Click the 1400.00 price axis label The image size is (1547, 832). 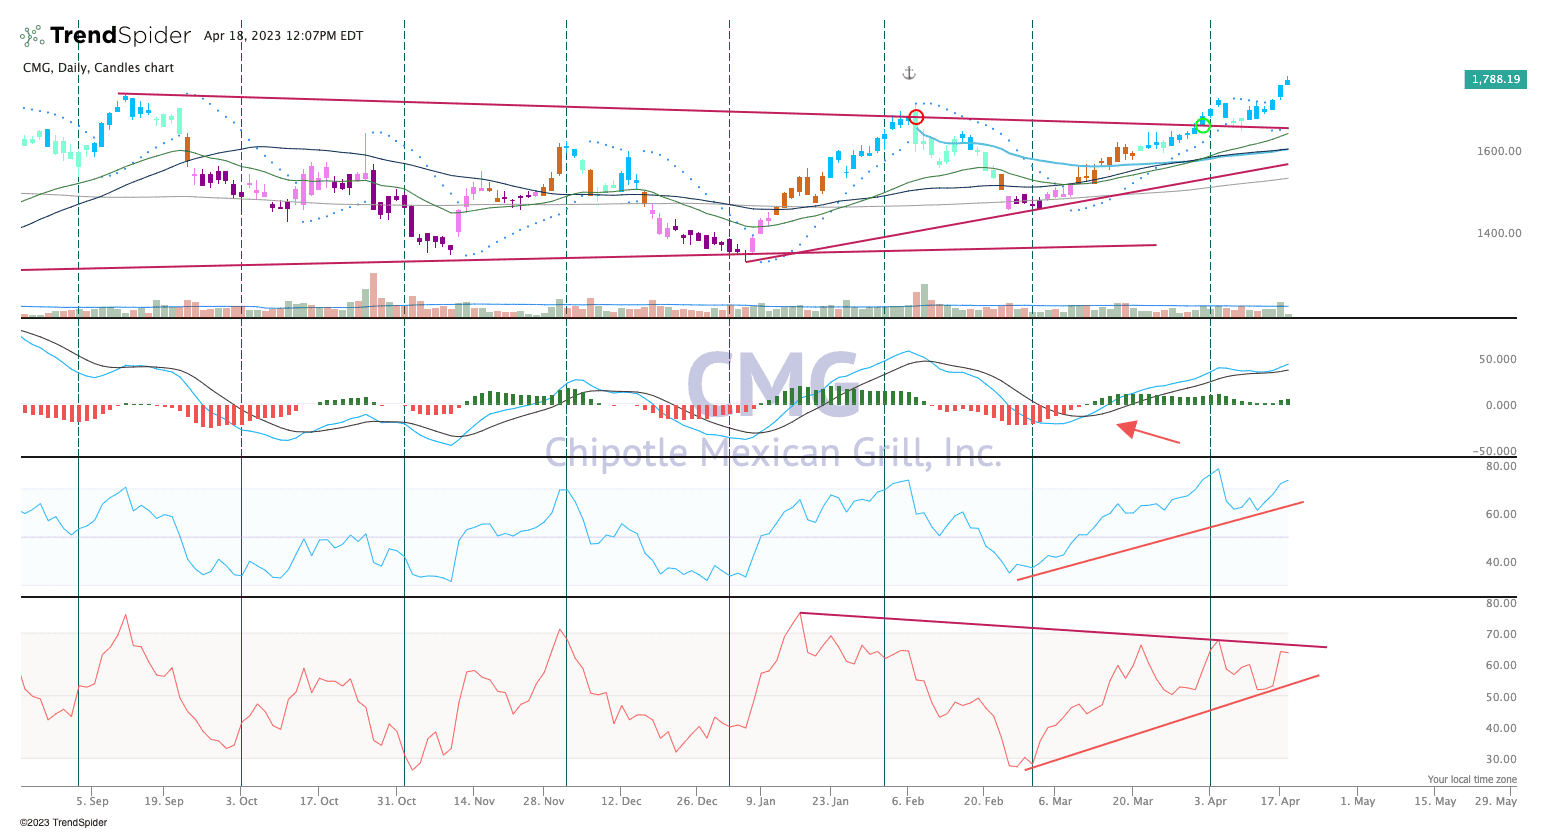(x=1501, y=233)
